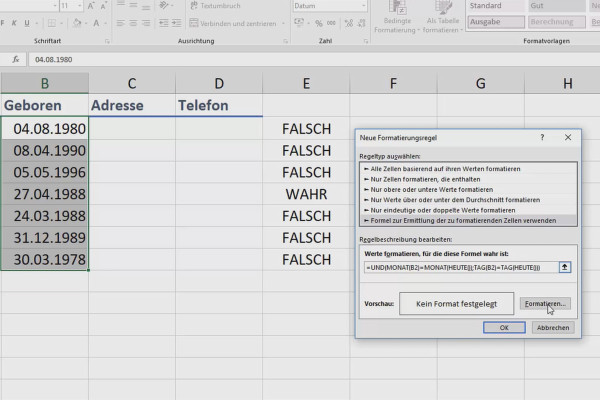
Task: Click the Adresse header cell
Action: coord(132,105)
